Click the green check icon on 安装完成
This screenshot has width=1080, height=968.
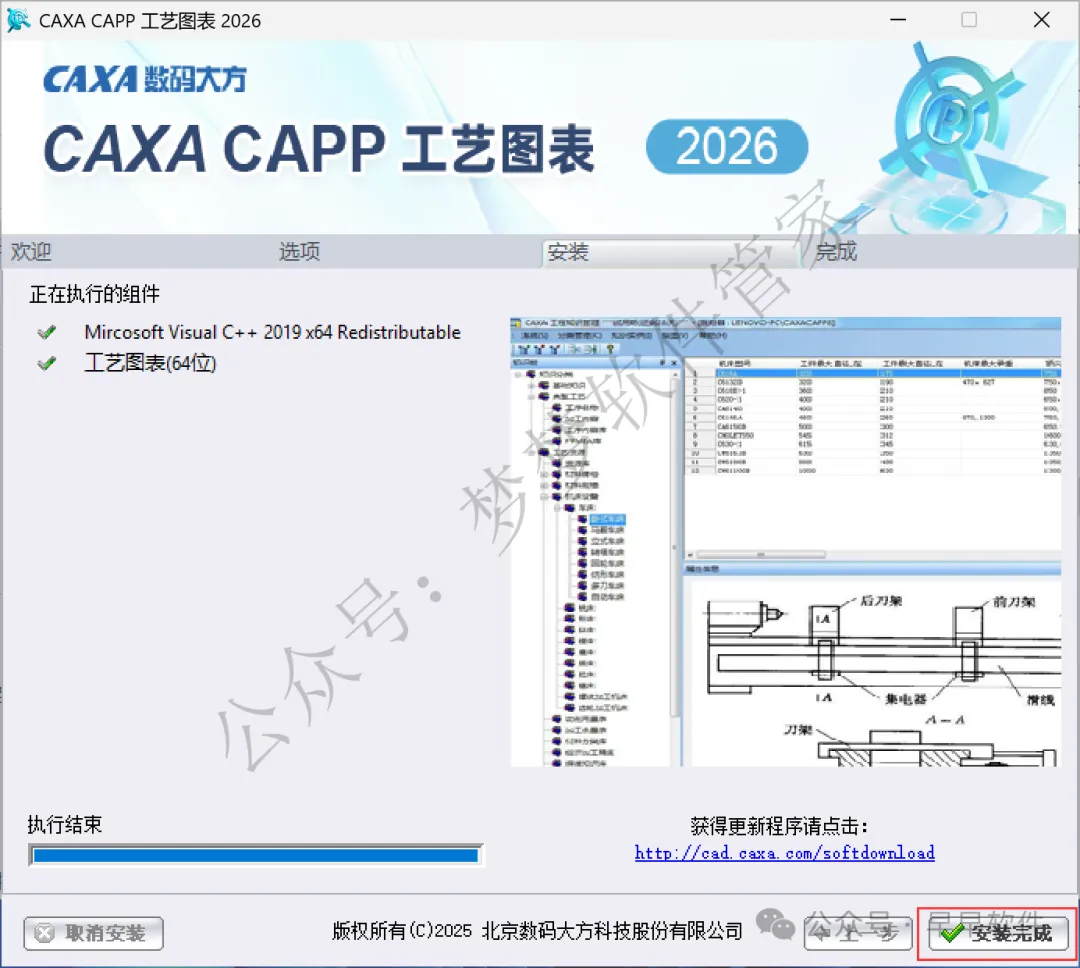tap(952, 934)
